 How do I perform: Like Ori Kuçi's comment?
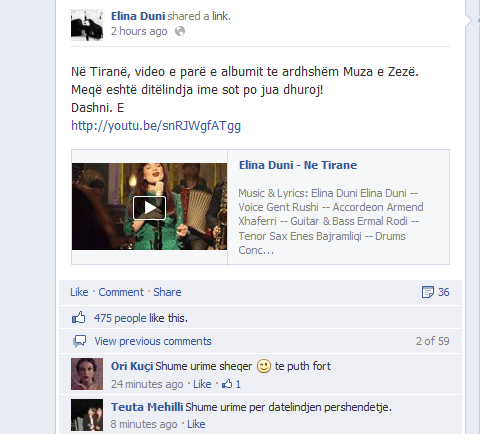[x=202, y=384]
